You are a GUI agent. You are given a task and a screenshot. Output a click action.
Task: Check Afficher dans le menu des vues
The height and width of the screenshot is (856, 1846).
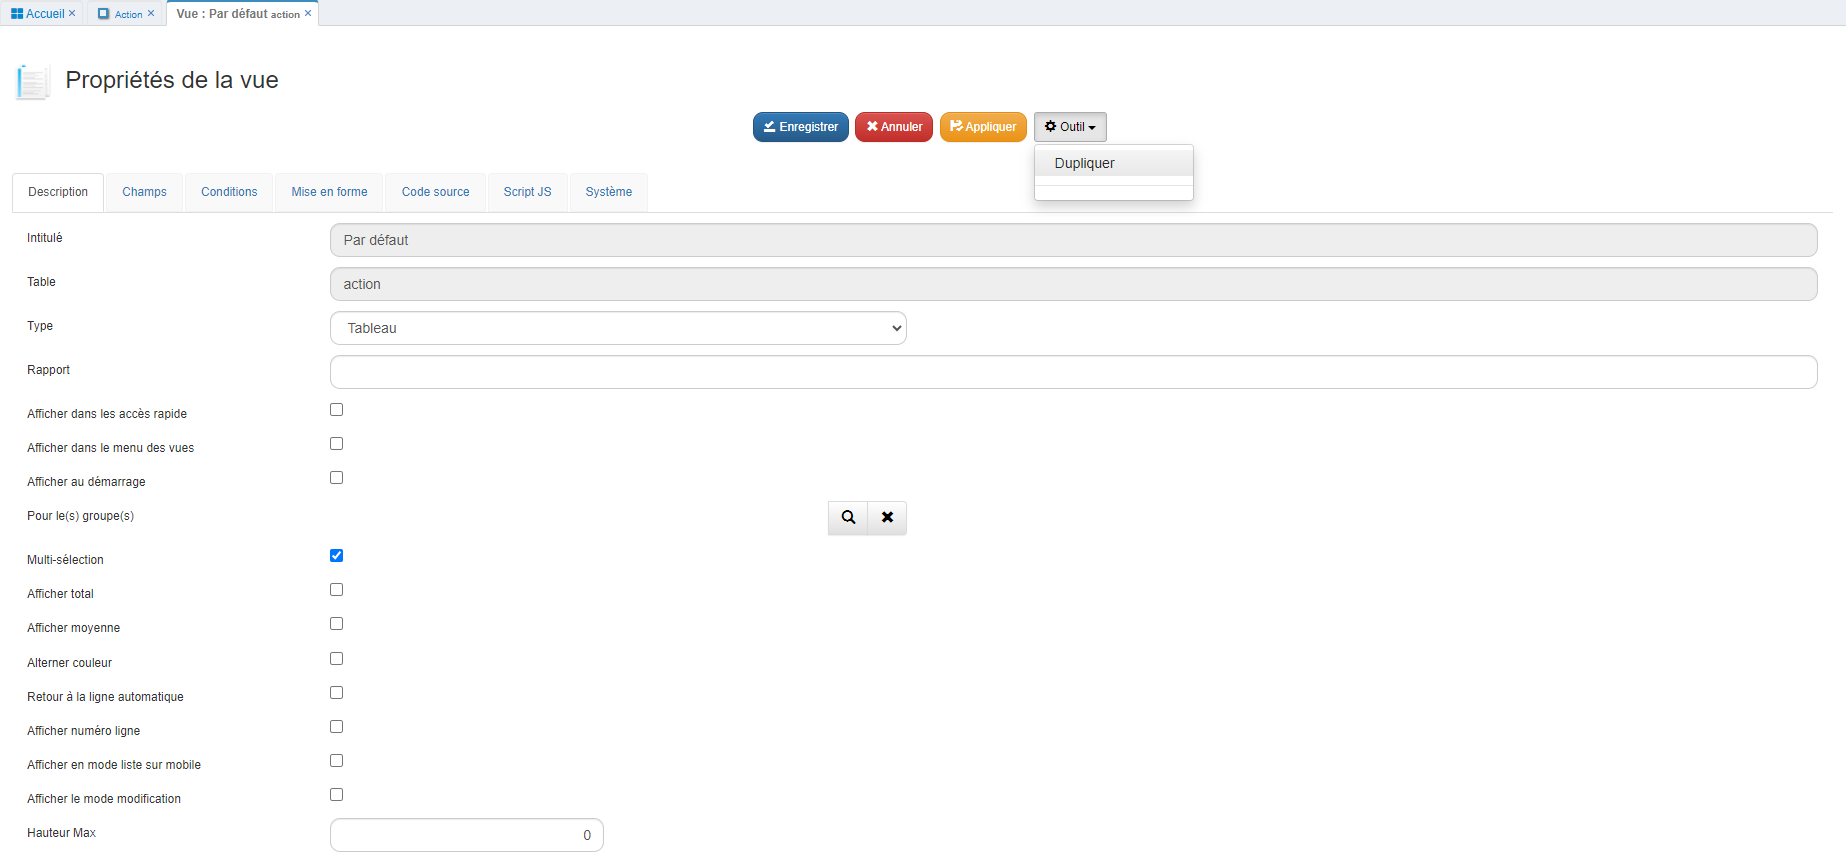click(336, 444)
